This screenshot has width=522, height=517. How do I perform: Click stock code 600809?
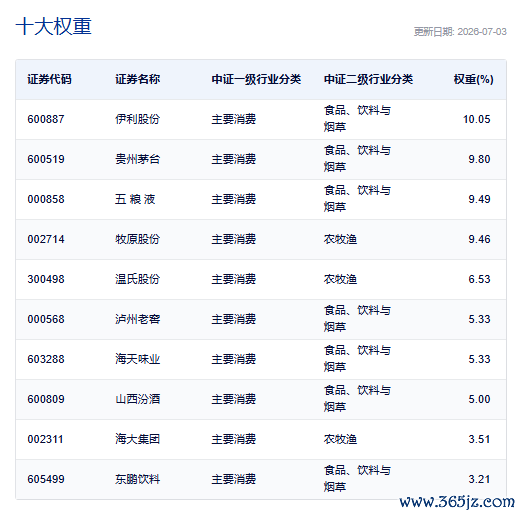point(46,399)
